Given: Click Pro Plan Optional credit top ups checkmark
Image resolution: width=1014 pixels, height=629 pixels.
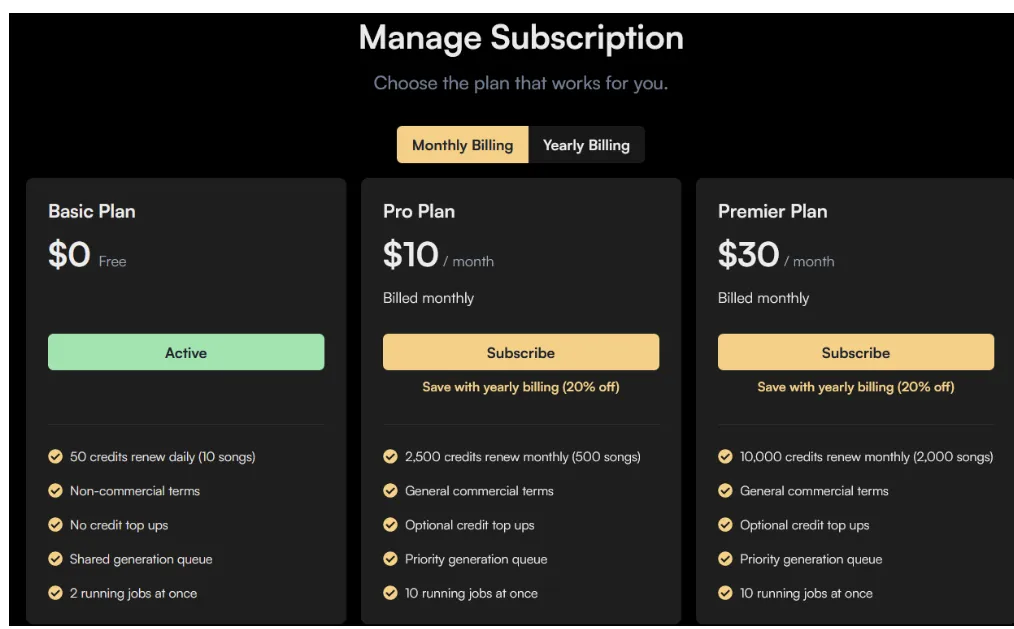Looking at the screenshot, I should pos(391,525).
